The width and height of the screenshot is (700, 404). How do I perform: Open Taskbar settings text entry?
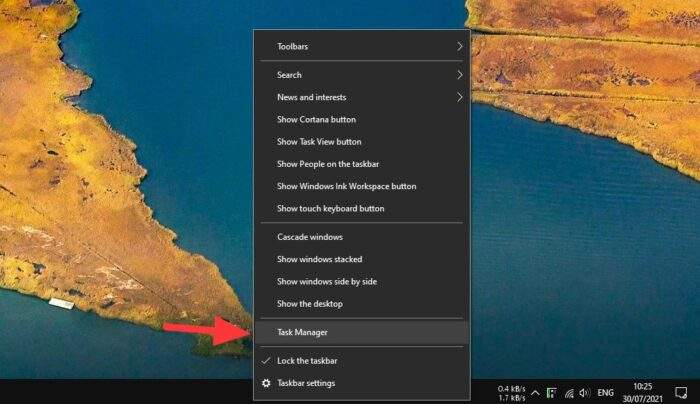(306, 383)
